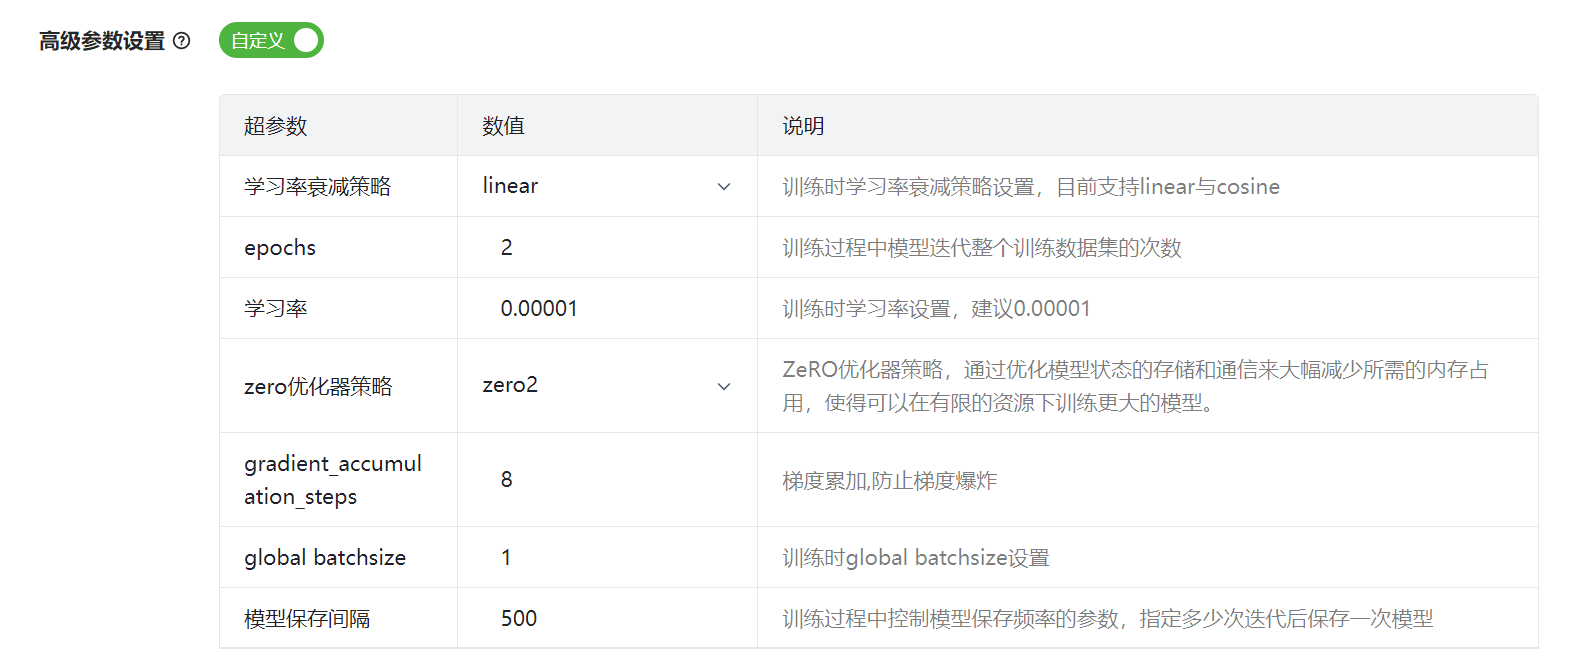Click the 数值 column header
1596x670 pixels.
click(503, 126)
